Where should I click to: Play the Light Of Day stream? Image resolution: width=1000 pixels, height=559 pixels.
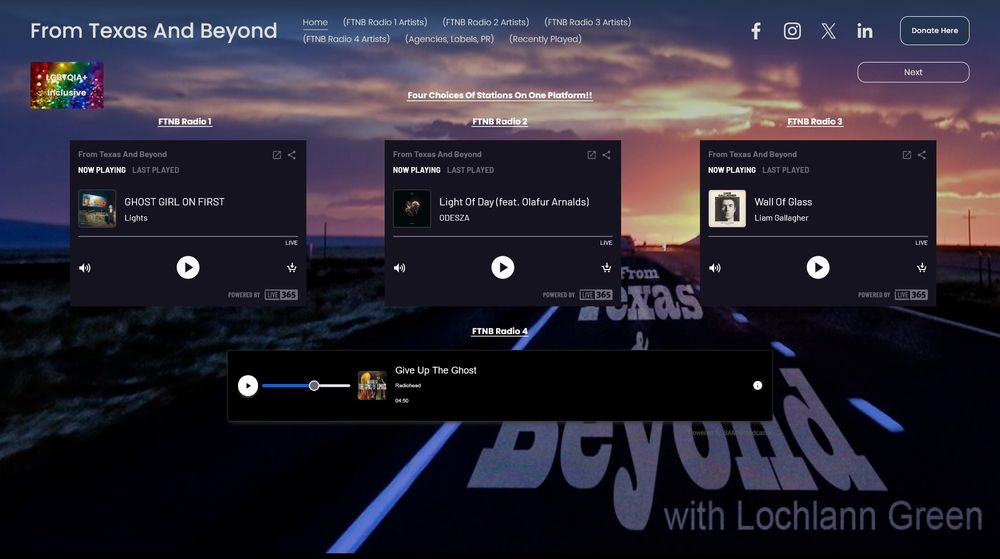503,268
